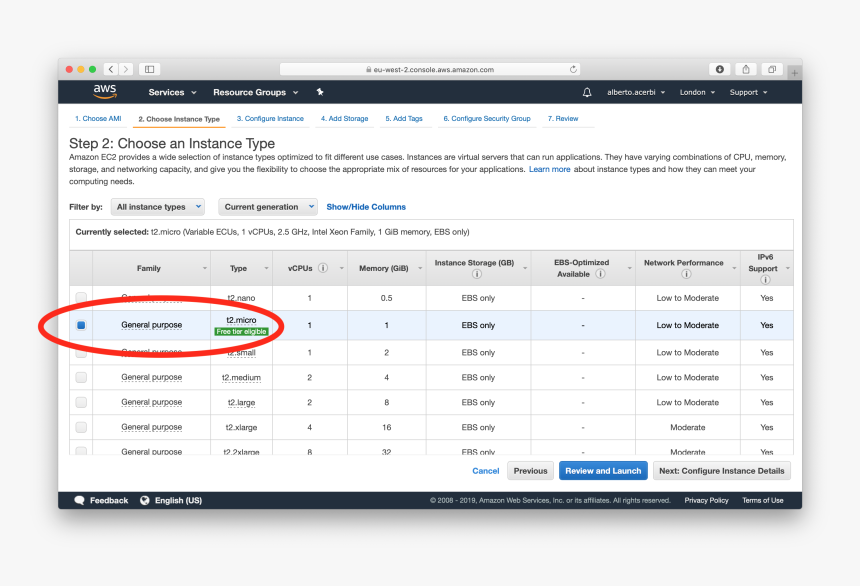
Task: Click the Instance Storage info icon
Action: (477, 274)
